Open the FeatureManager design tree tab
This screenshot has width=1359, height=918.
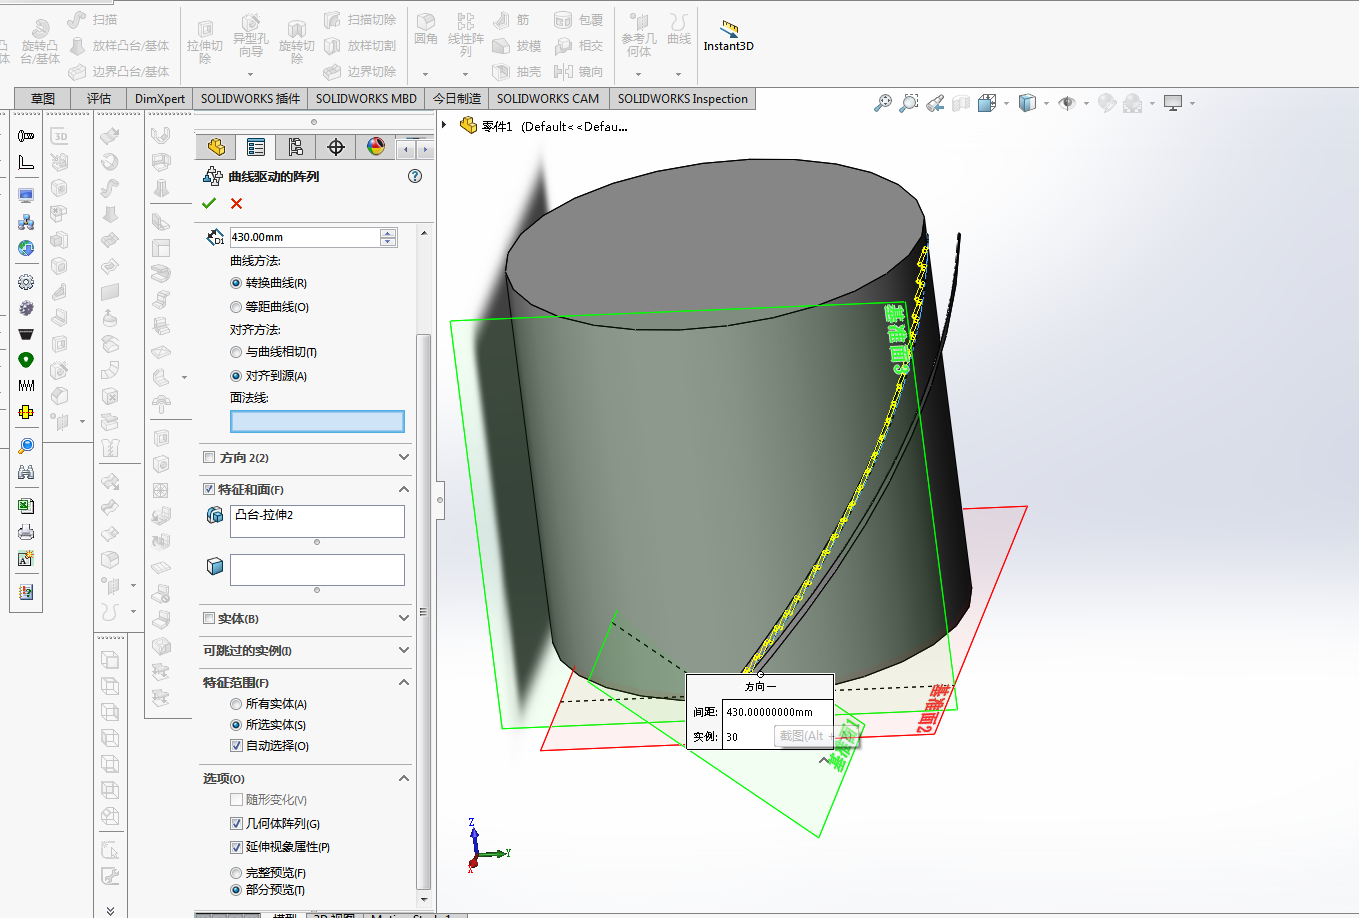tap(216, 147)
